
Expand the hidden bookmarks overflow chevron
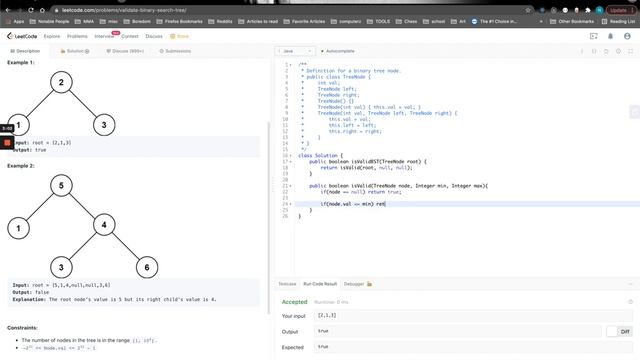click(x=541, y=21)
